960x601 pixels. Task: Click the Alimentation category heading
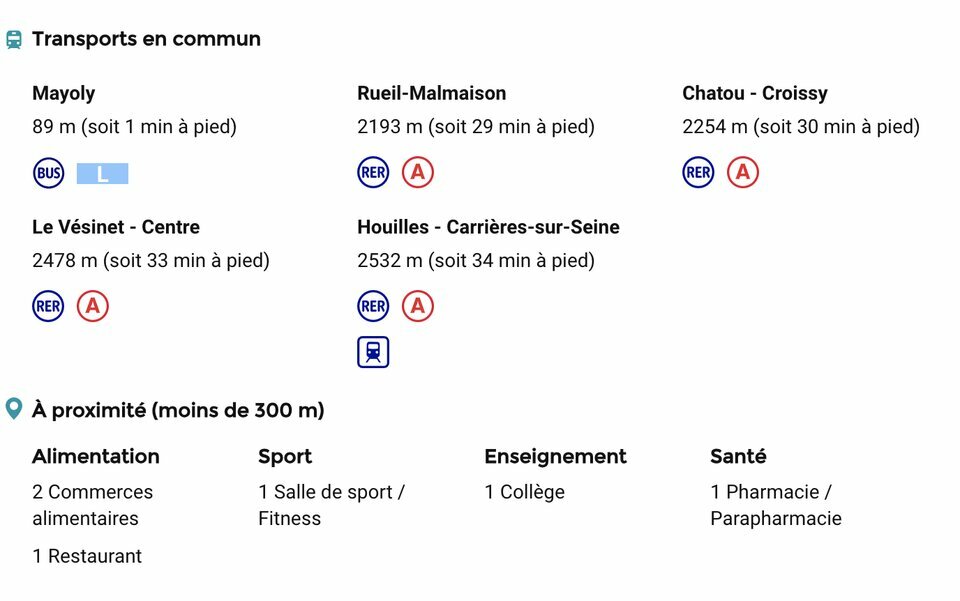pos(96,457)
